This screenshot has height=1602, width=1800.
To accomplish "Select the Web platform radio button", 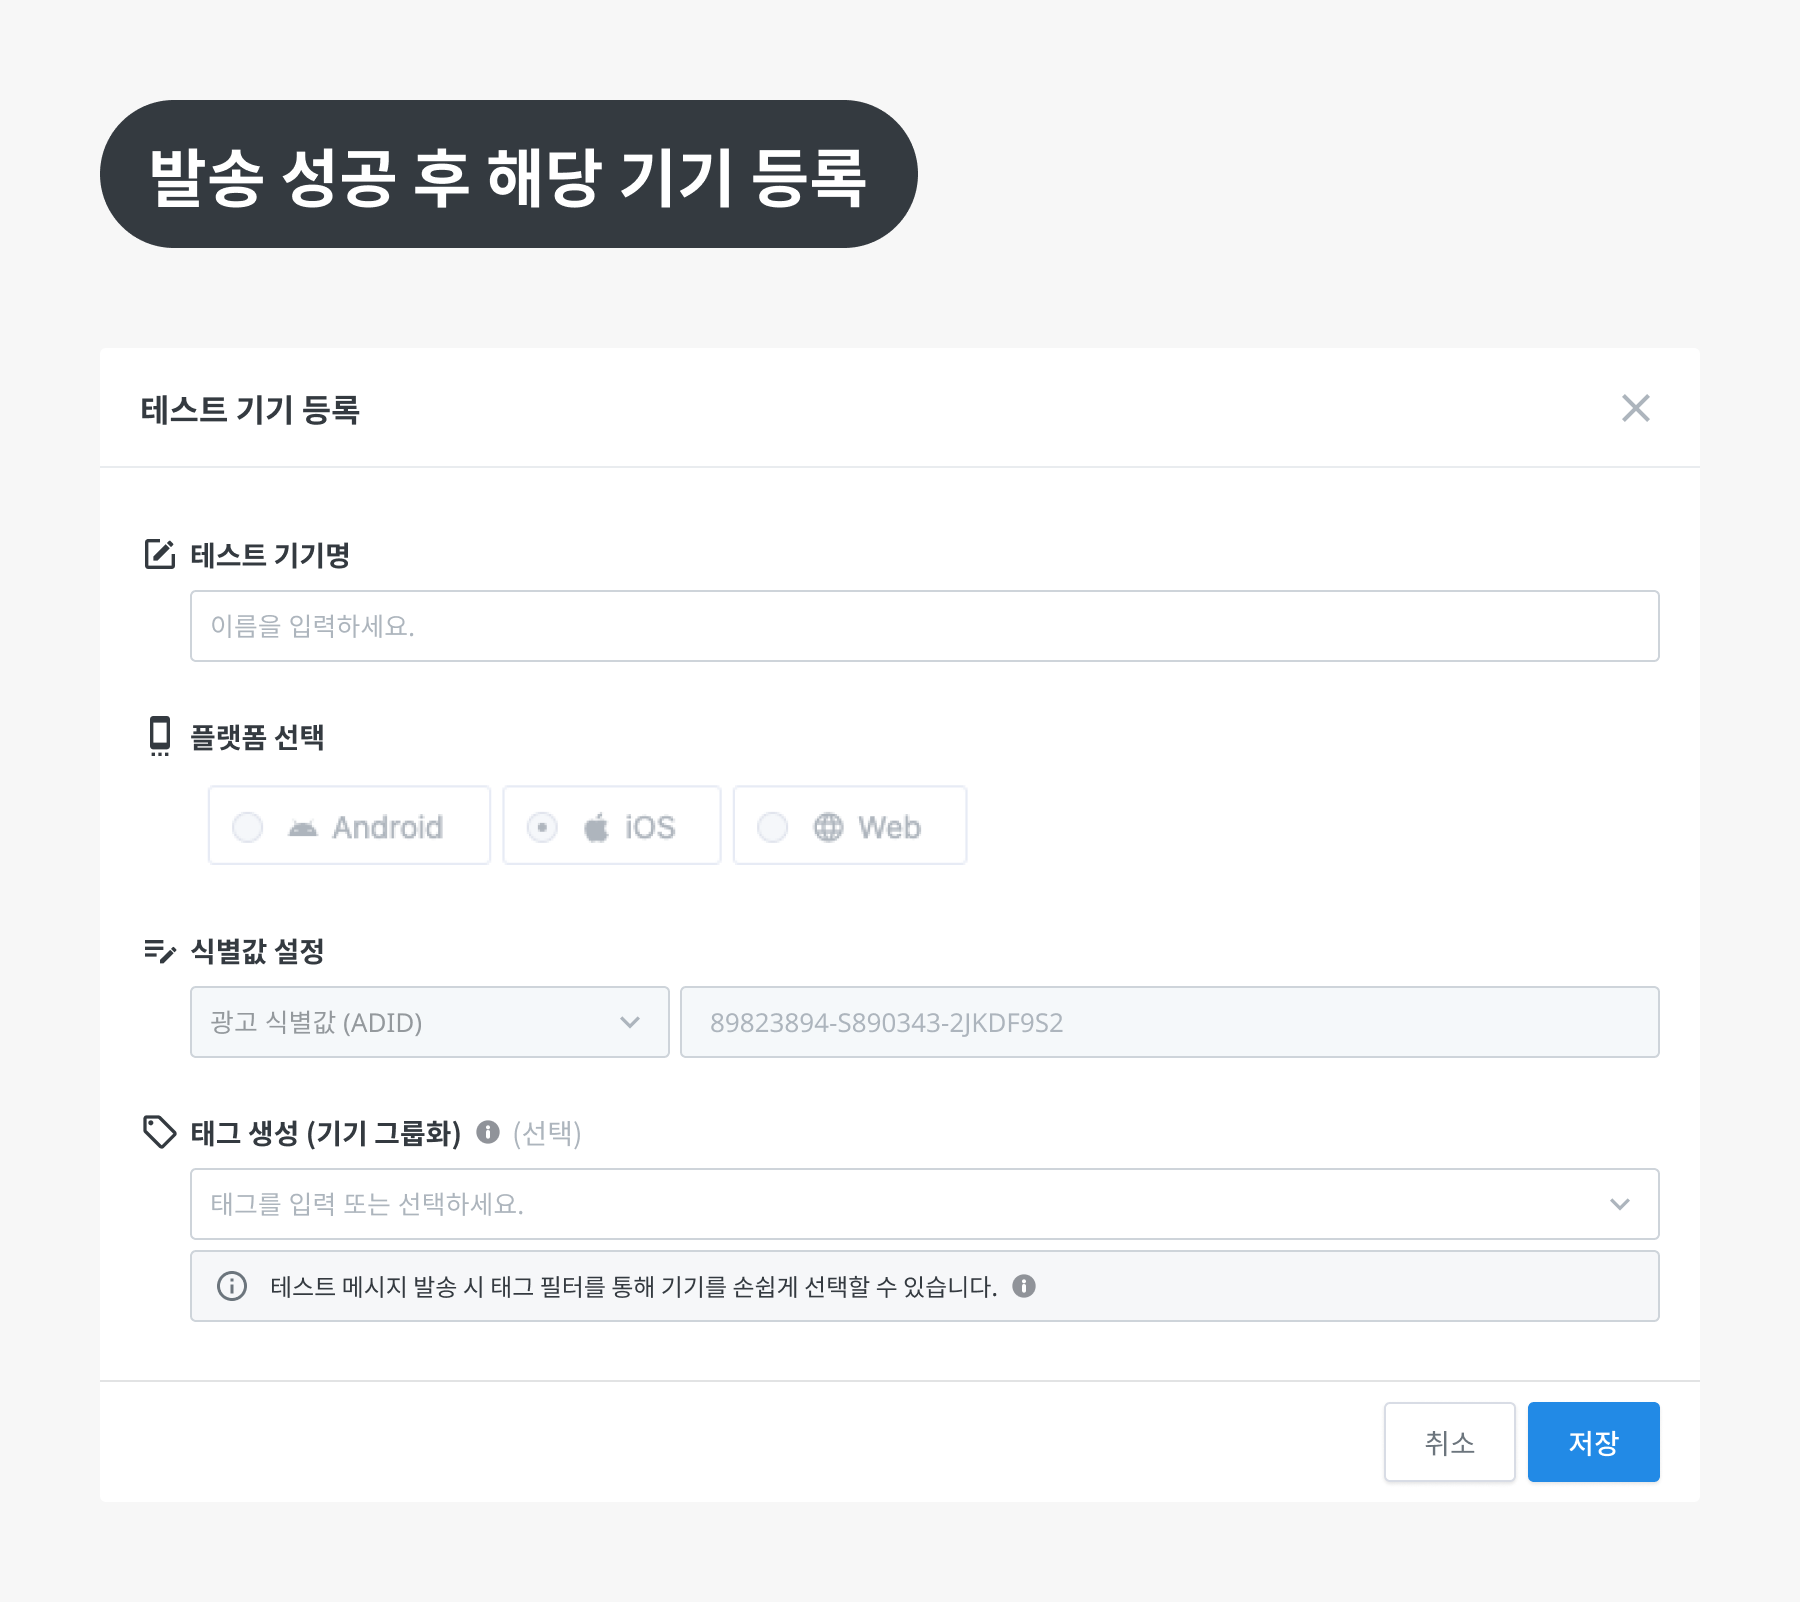I will pos(771,827).
